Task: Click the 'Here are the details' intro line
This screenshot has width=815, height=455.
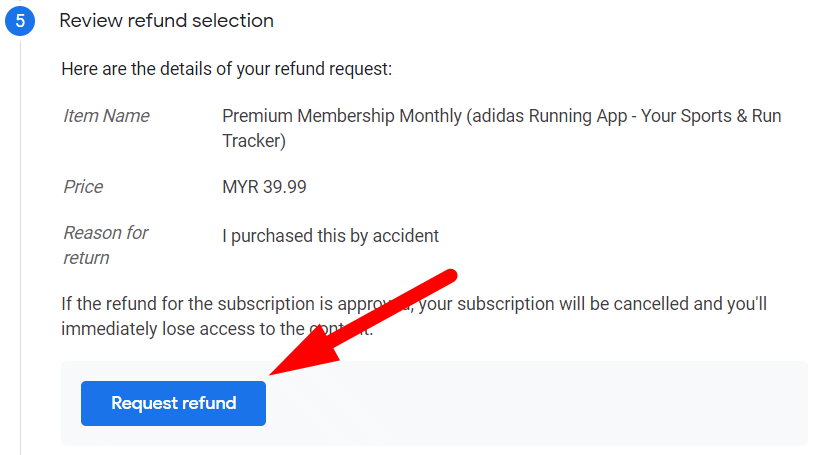Action: point(227,69)
